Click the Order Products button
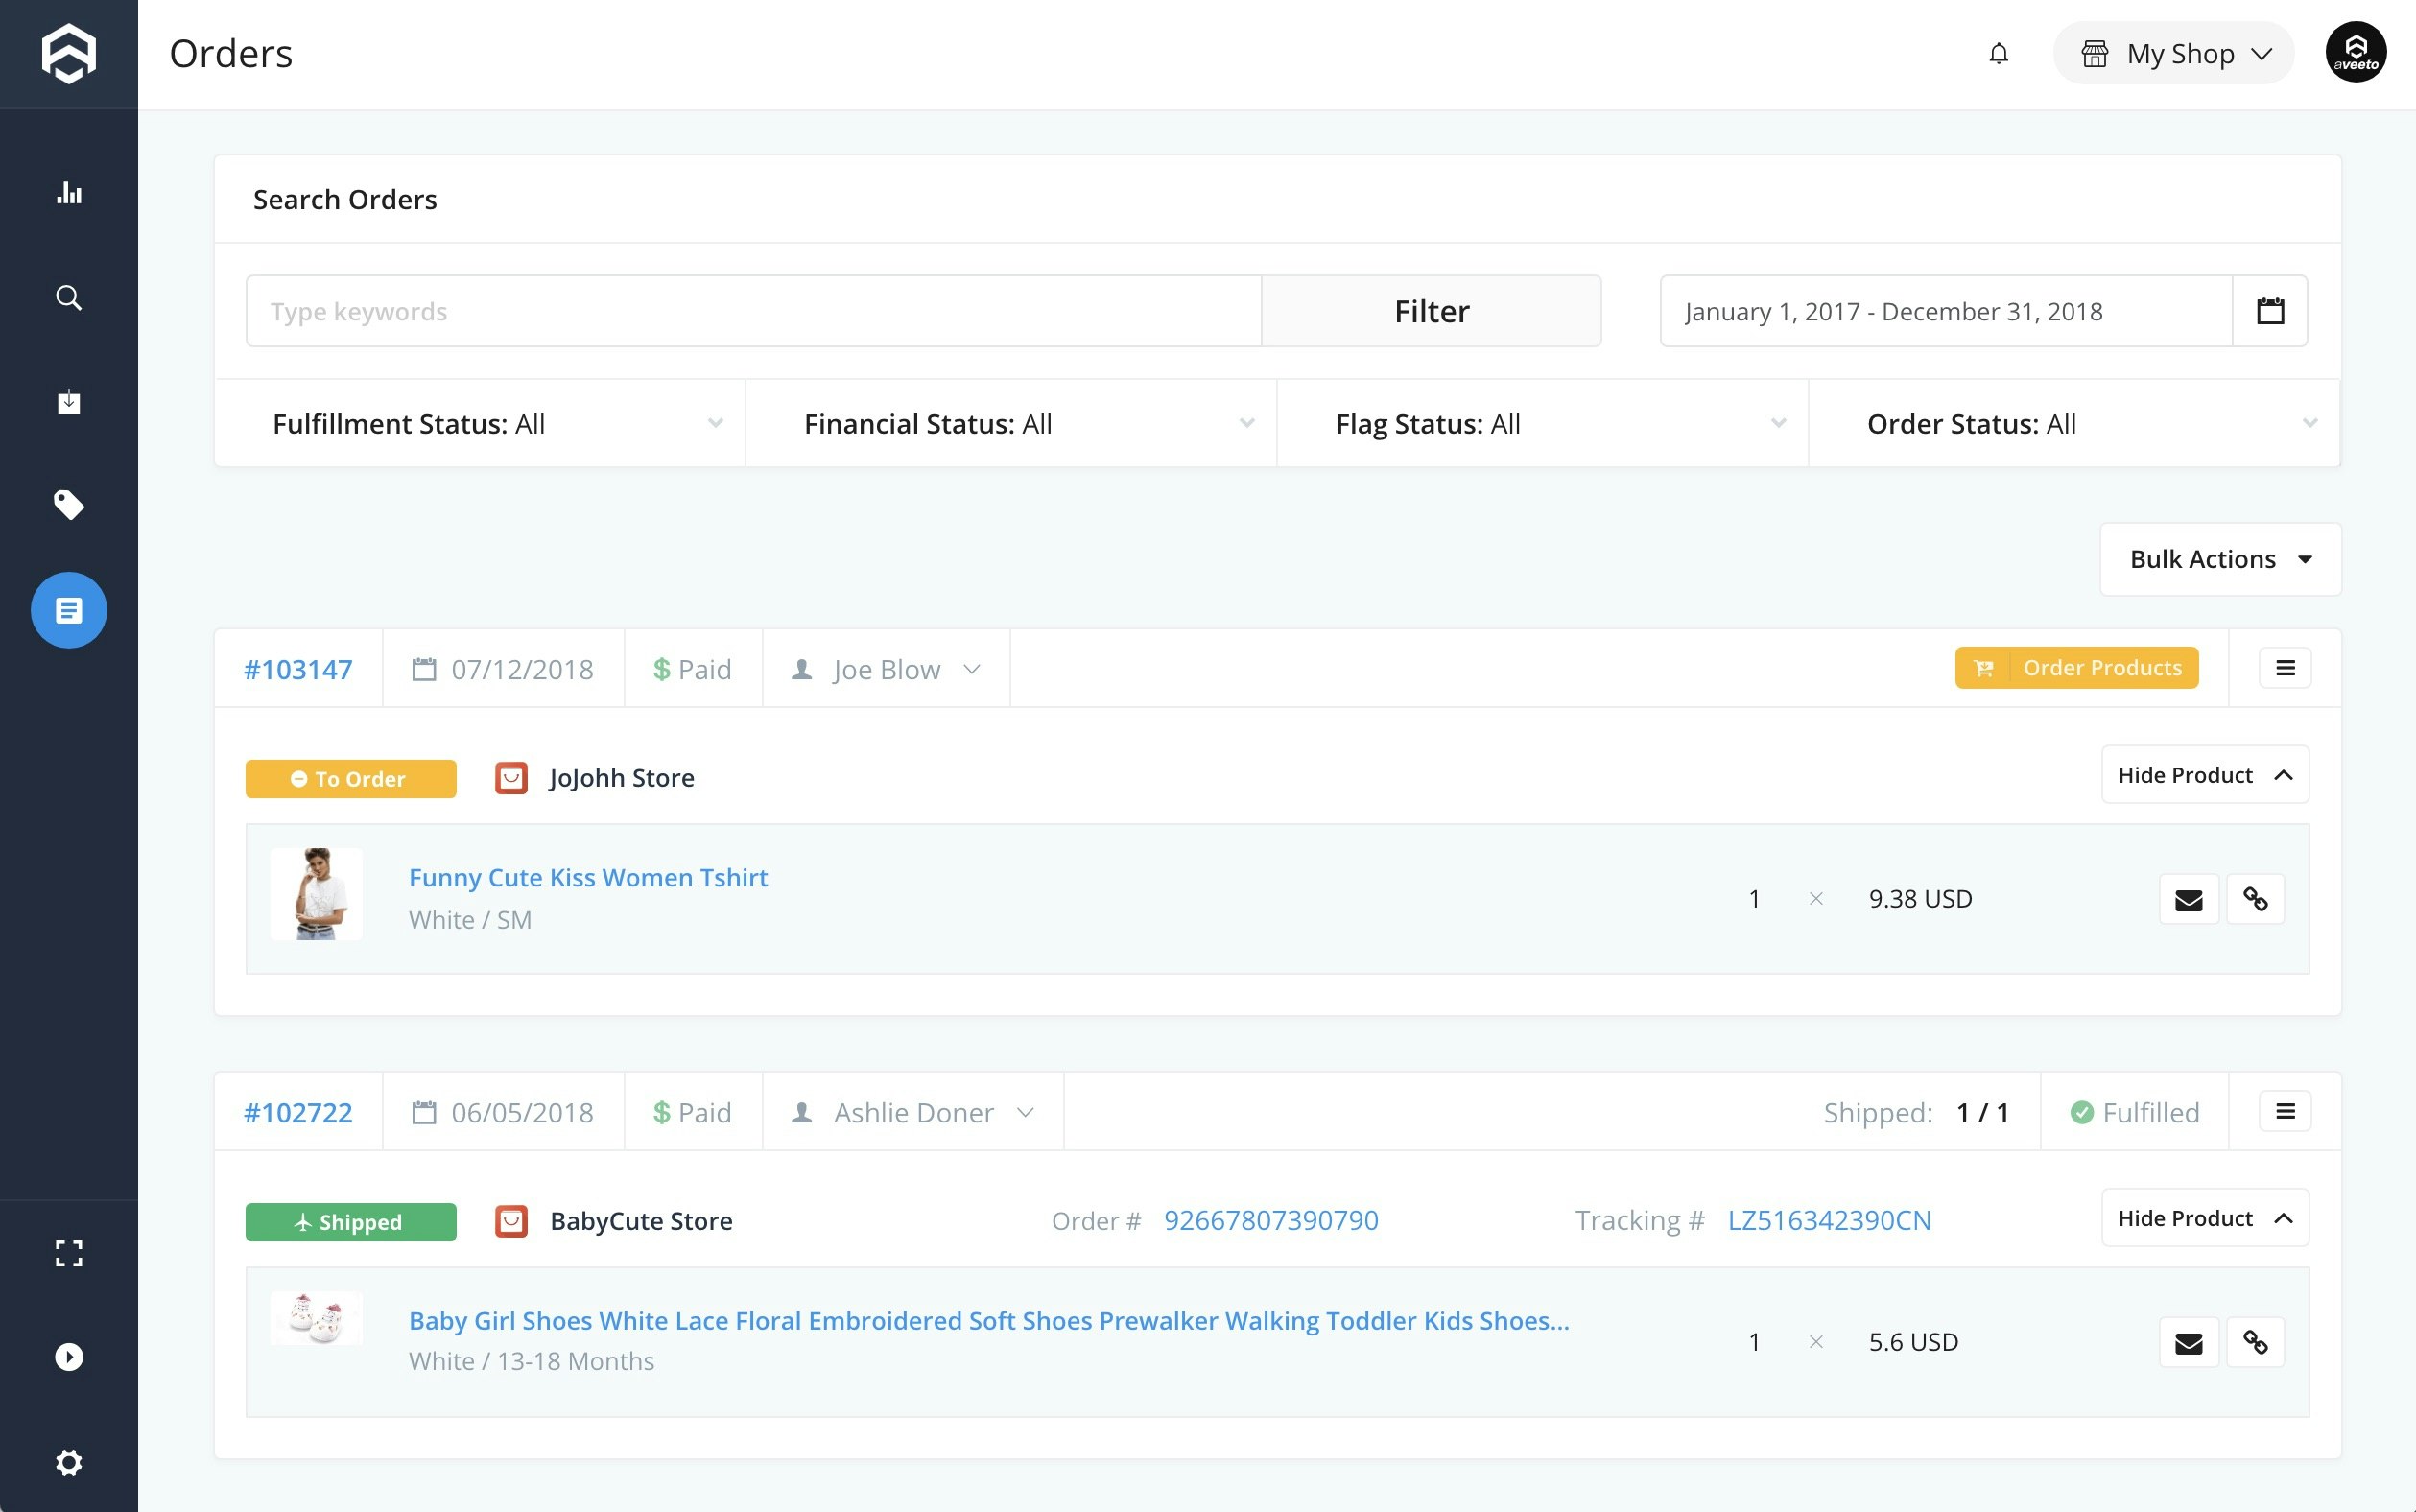2416x1512 pixels. (x=2076, y=668)
